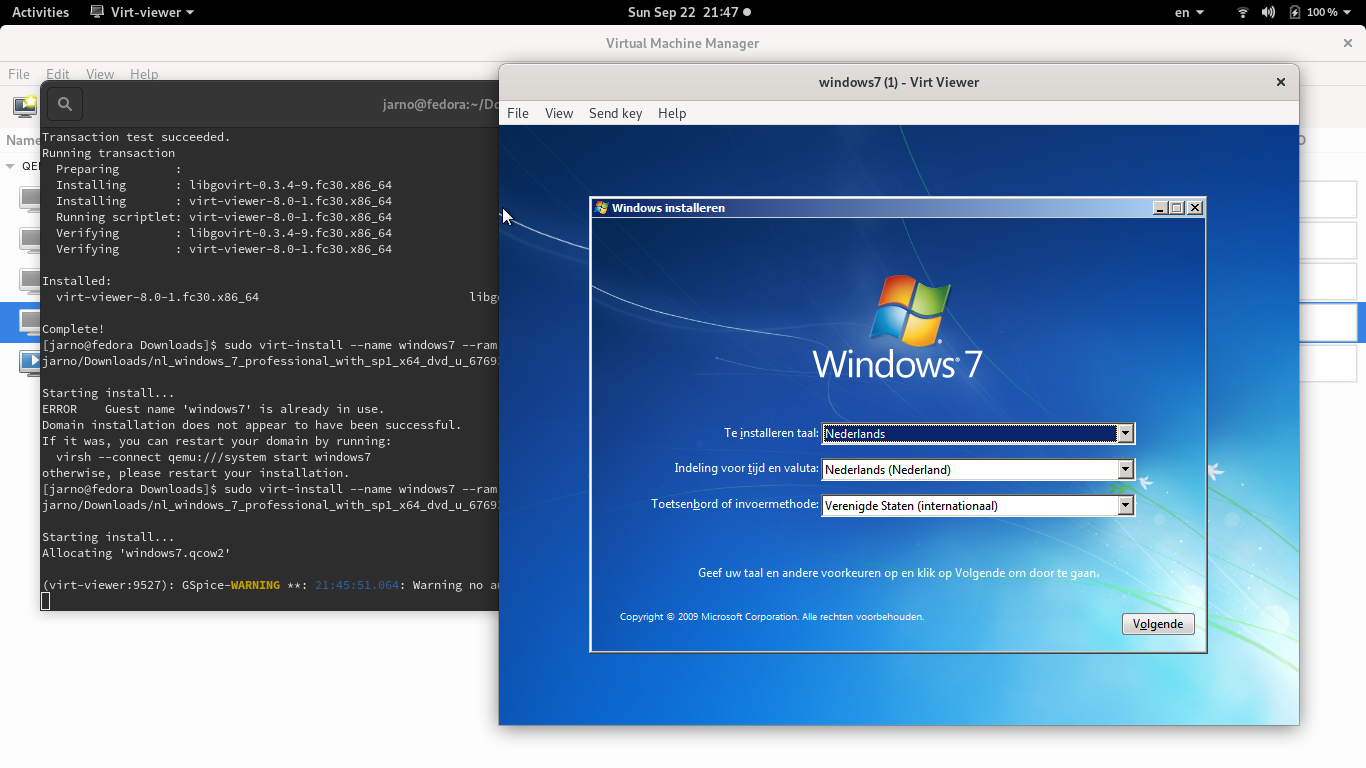Open Virt Viewer View menu
Viewport: 1366px width, 768px height.
click(x=559, y=113)
